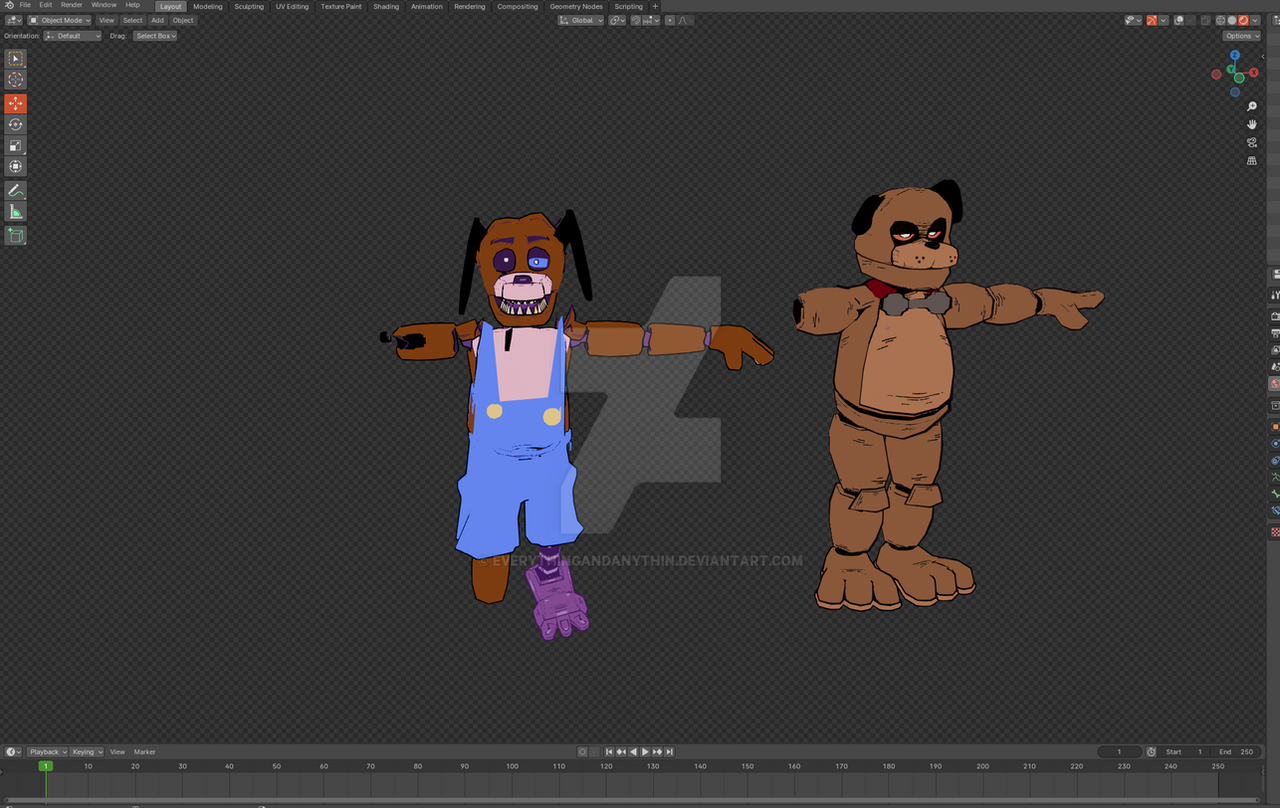The width and height of the screenshot is (1280, 808).
Task: Open the Orientation Default dropdown
Action: point(72,36)
